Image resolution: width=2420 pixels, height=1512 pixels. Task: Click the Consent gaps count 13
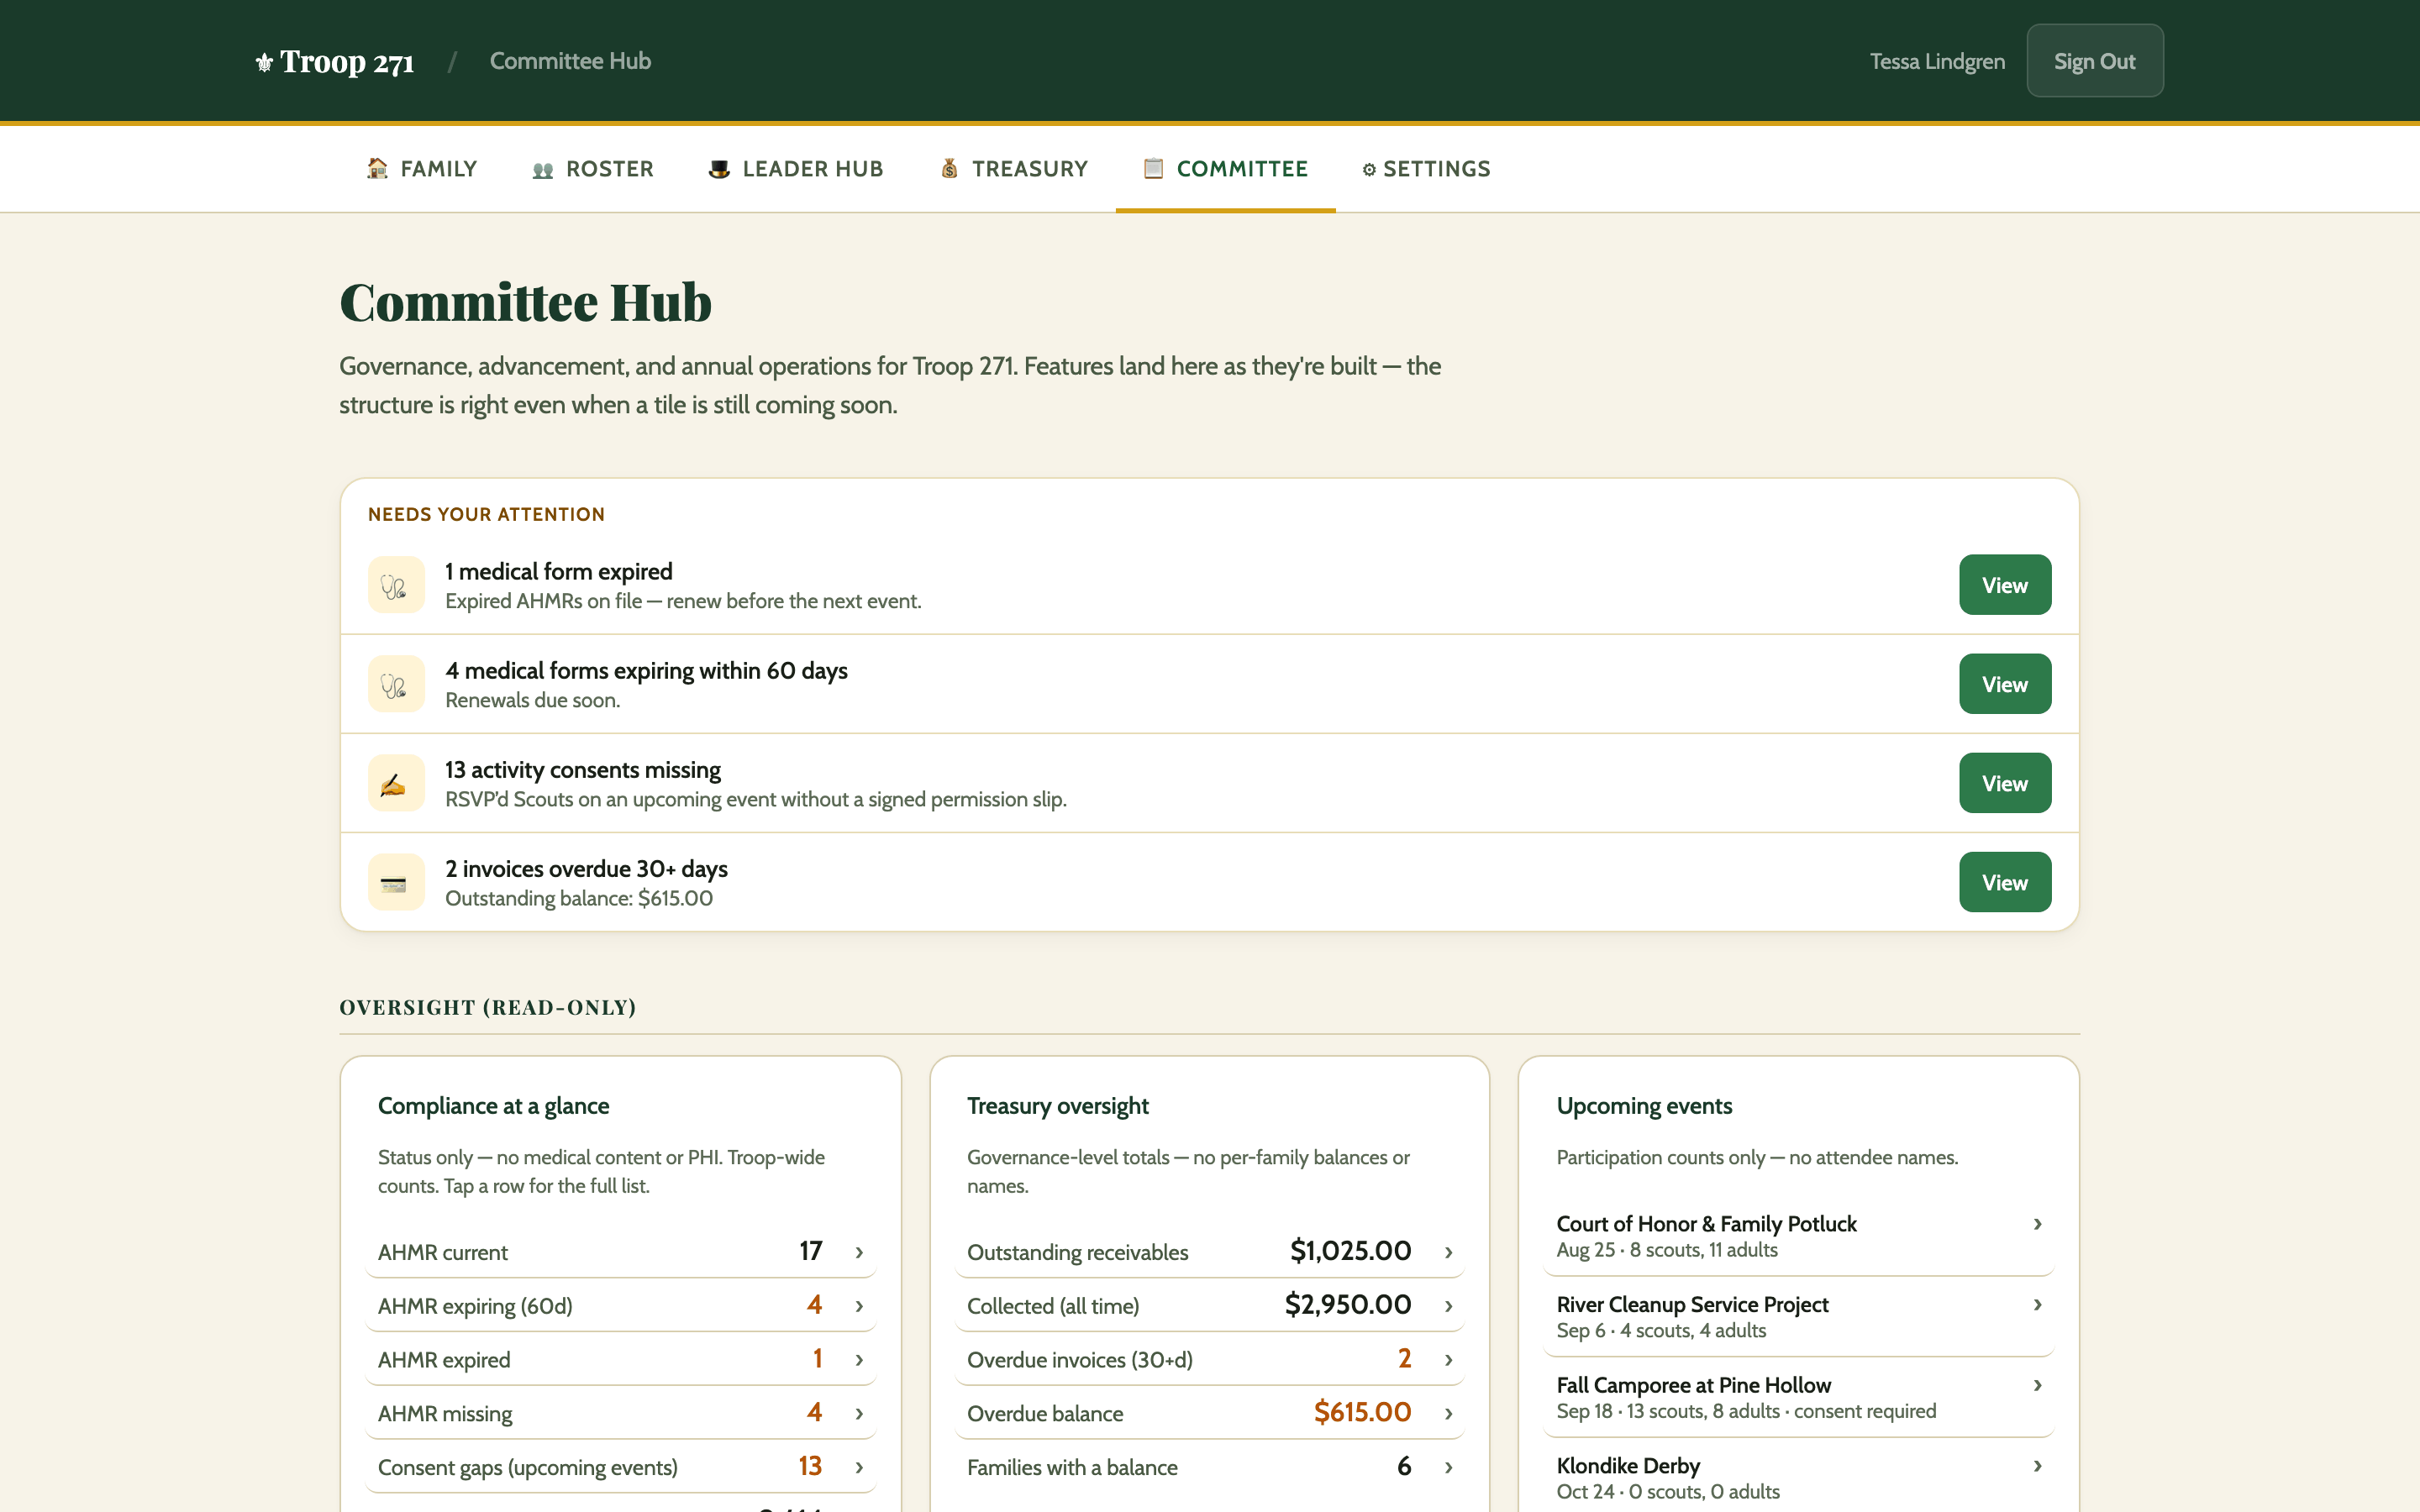[x=810, y=1465]
